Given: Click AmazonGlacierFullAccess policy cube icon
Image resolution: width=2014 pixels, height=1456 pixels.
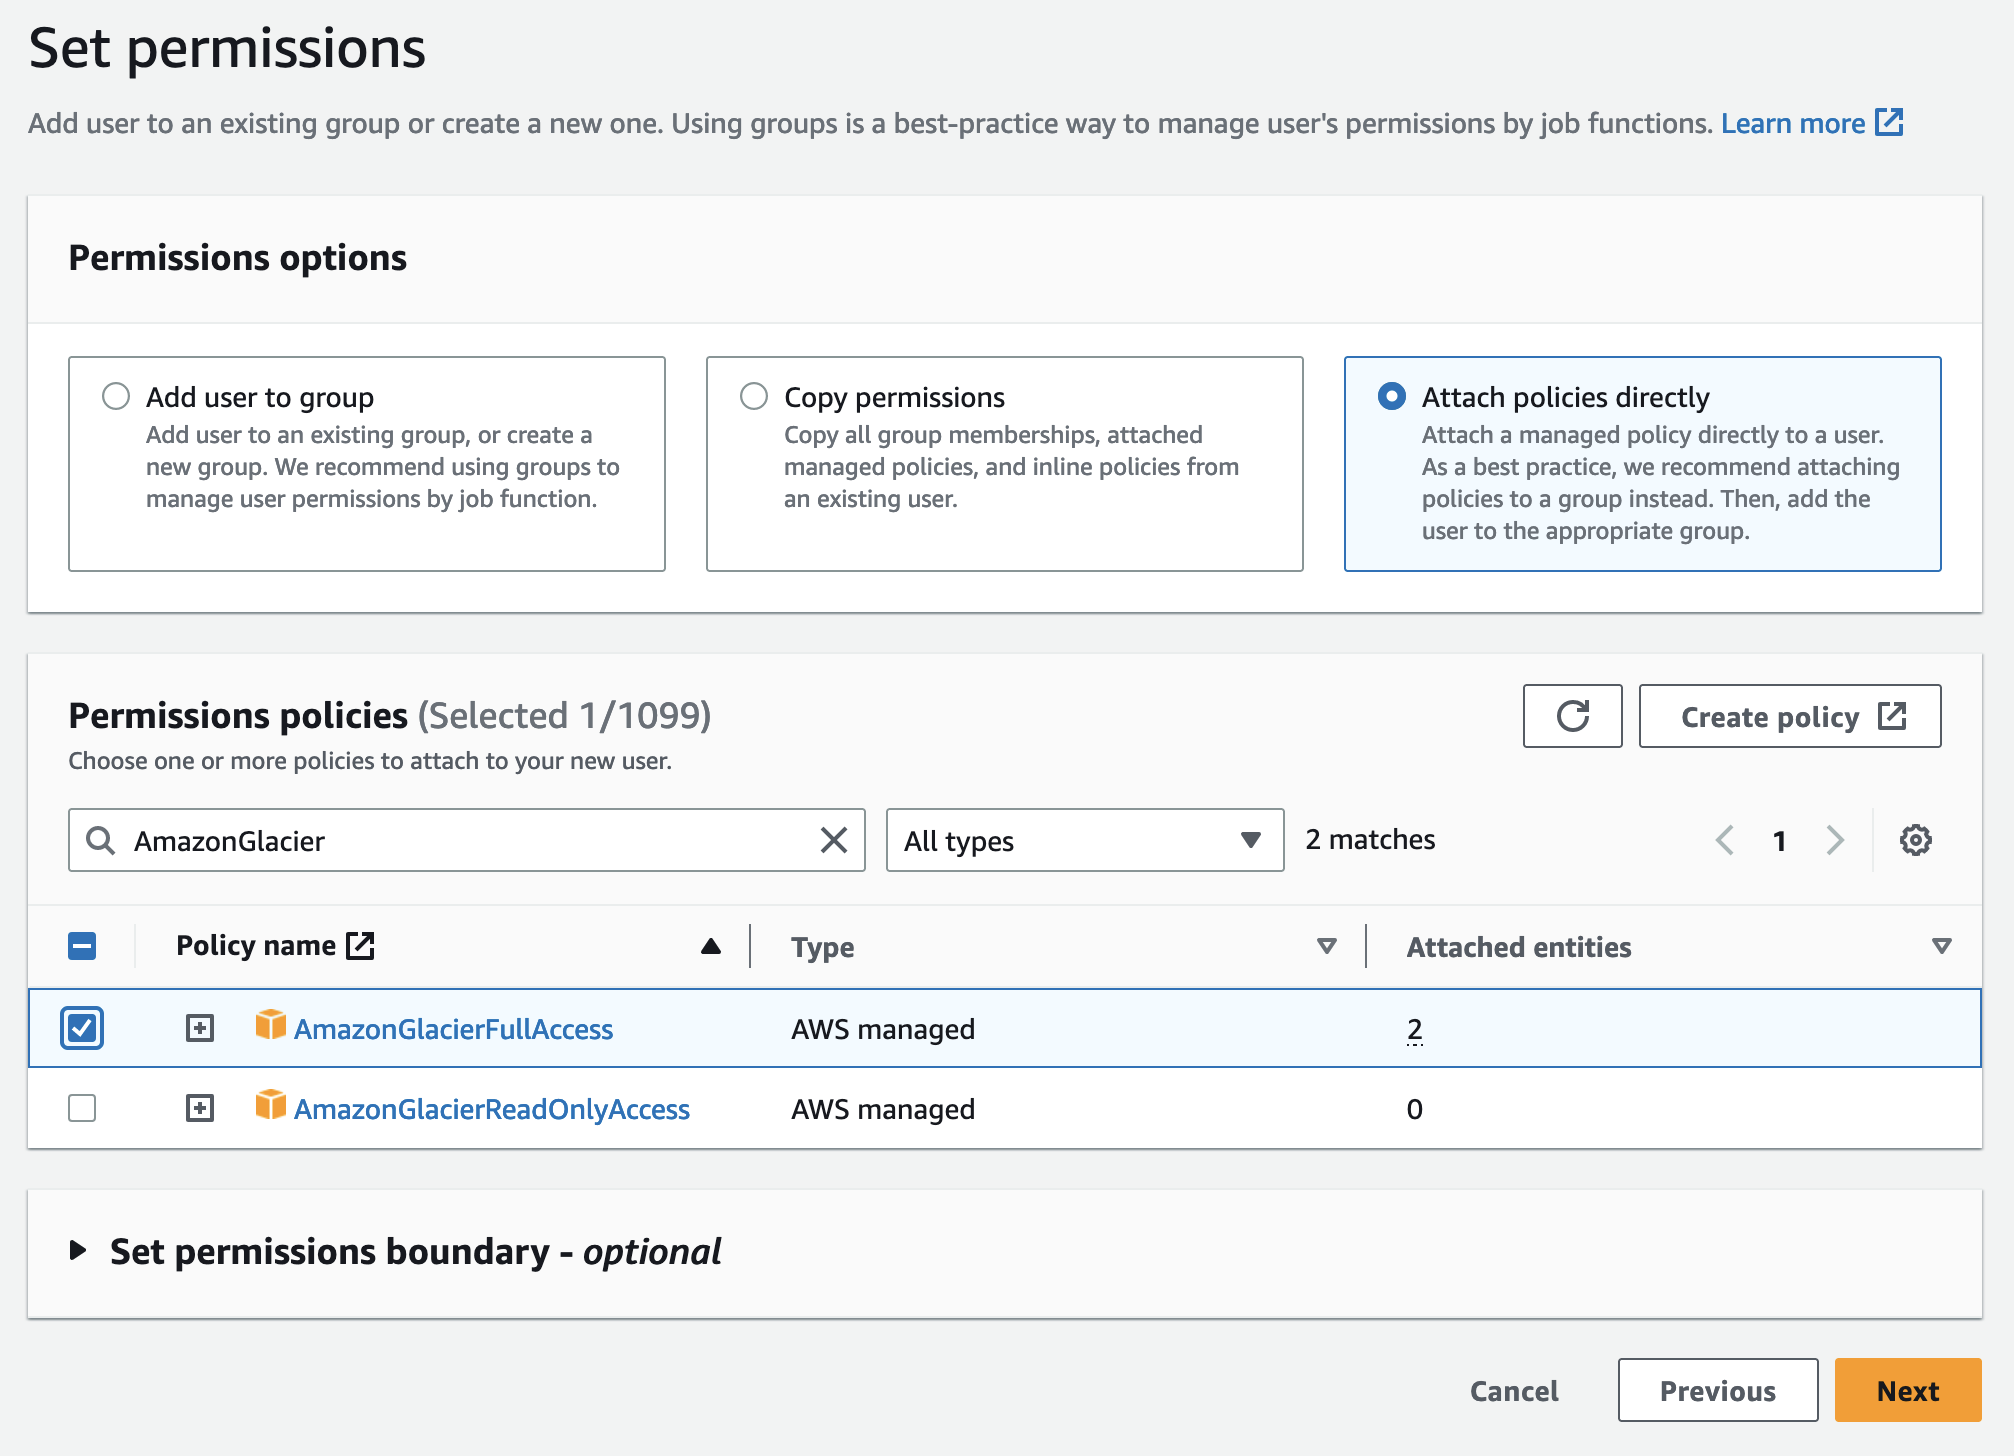Looking at the screenshot, I should 270,1026.
